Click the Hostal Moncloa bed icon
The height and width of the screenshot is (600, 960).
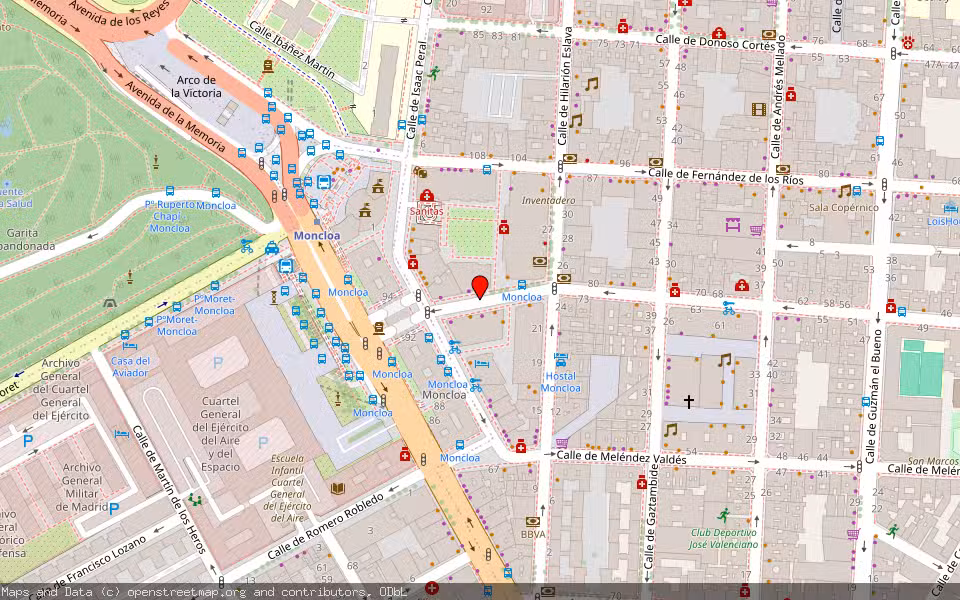[561, 360]
